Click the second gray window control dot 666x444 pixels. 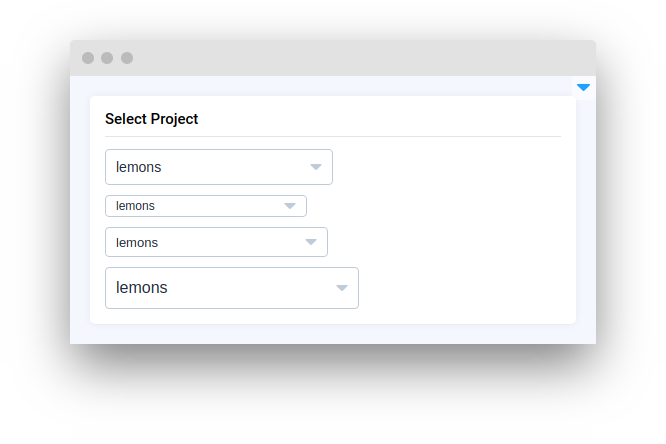(107, 58)
